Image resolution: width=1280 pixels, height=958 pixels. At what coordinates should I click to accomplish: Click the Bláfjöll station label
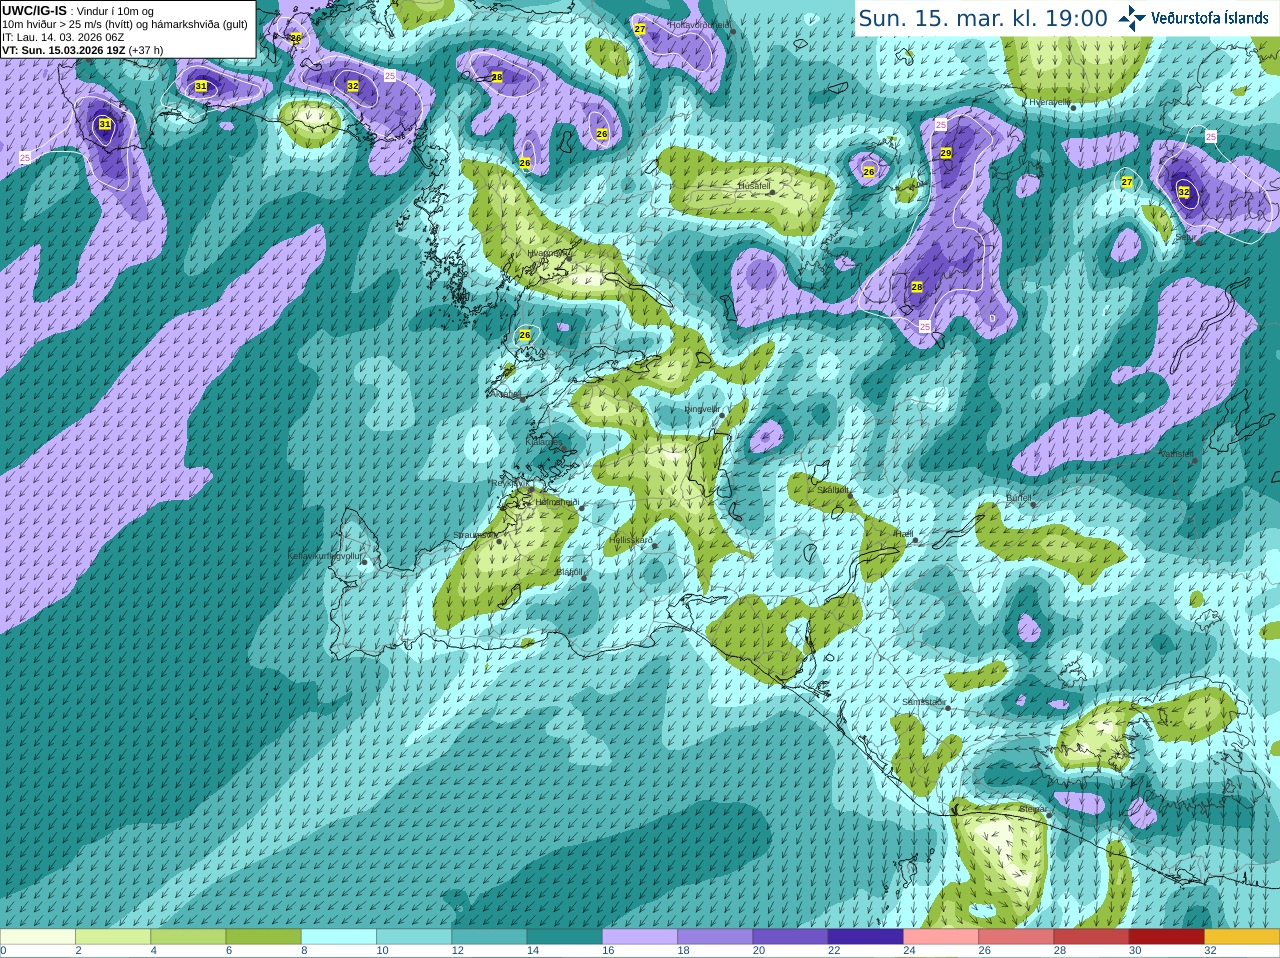tap(569, 572)
